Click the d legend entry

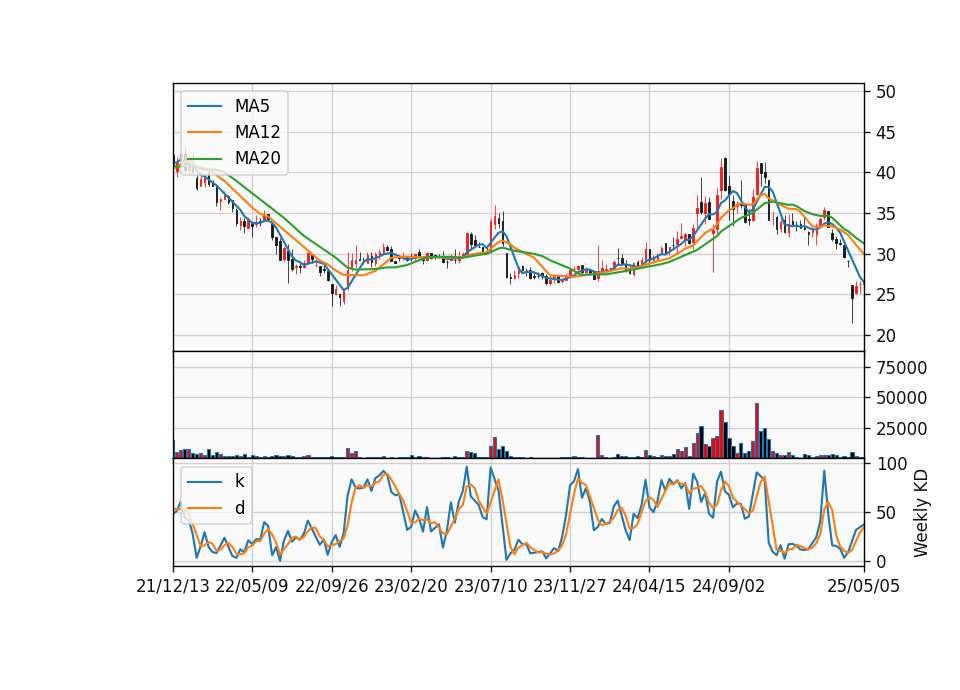(x=216, y=508)
